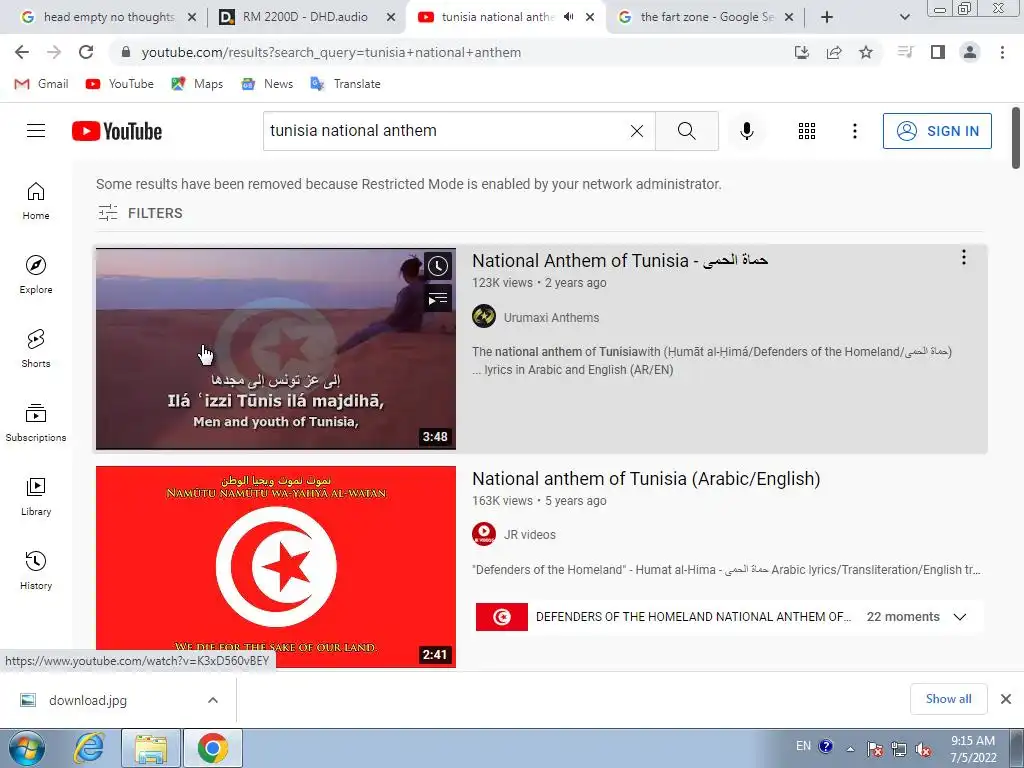The width and height of the screenshot is (1024, 768).
Task: Add Urumaxi video to Watch later
Action: point(438,266)
